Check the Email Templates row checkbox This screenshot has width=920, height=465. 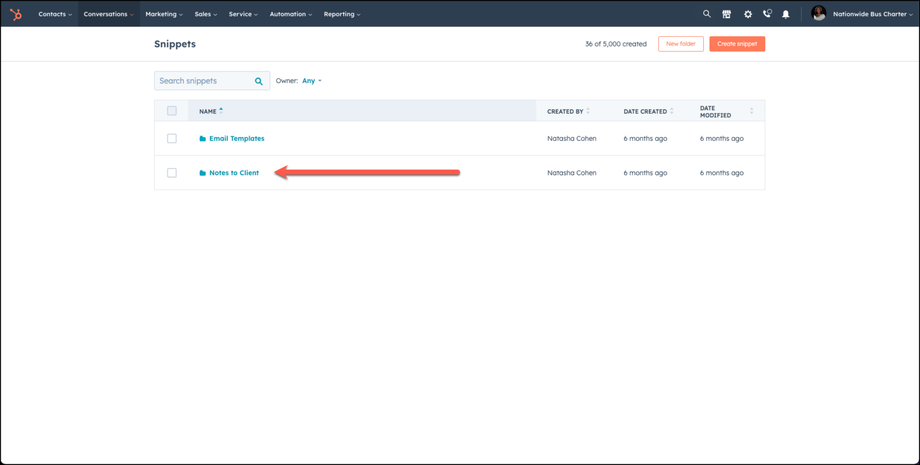click(x=172, y=139)
